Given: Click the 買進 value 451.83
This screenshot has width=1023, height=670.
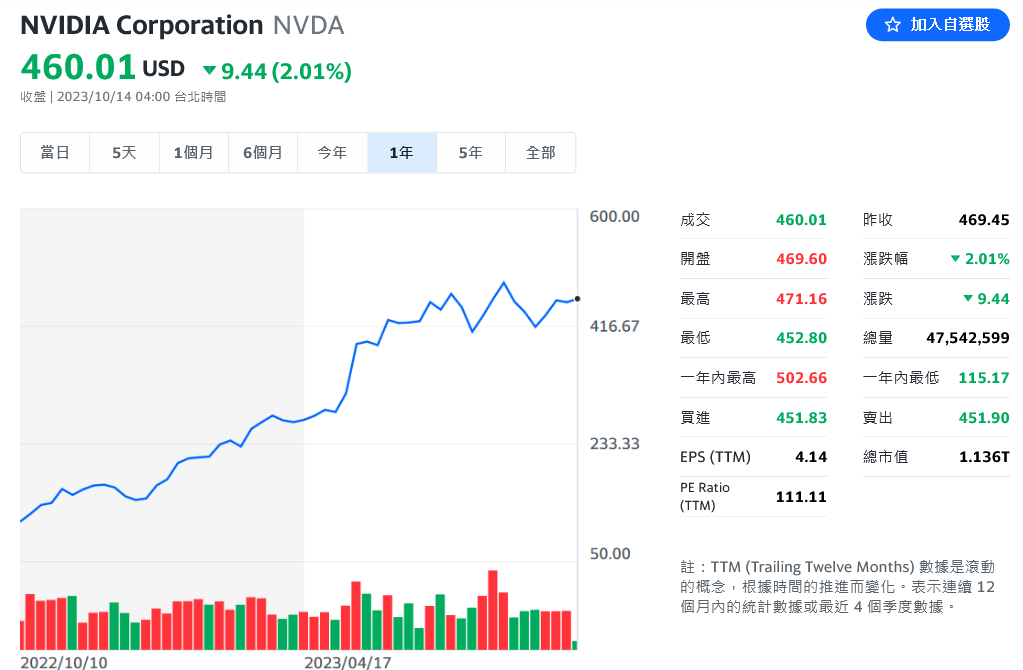Looking at the screenshot, I should coord(801,418).
